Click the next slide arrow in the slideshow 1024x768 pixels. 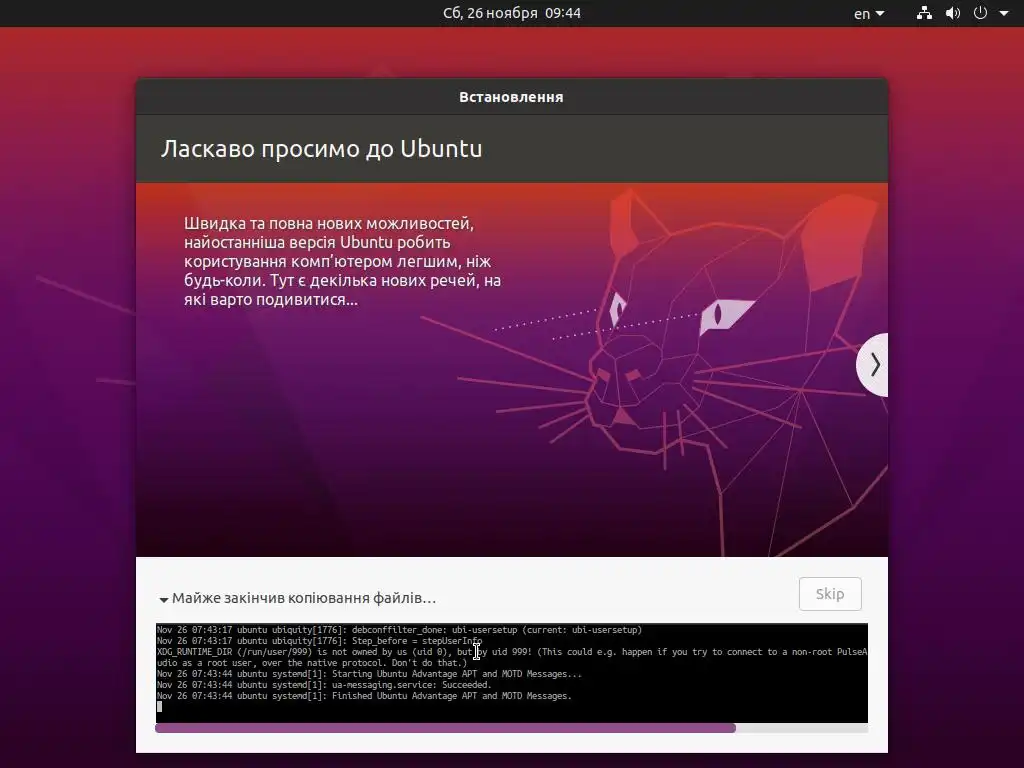point(874,364)
